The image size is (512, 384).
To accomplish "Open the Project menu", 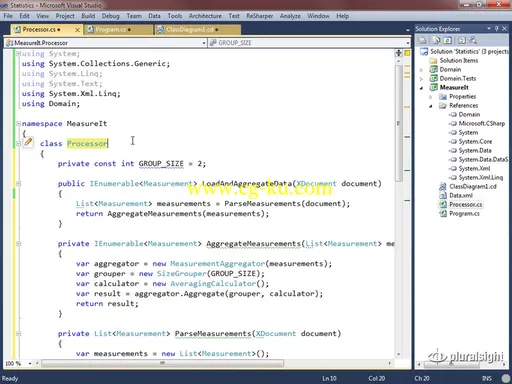I will (65, 16).
